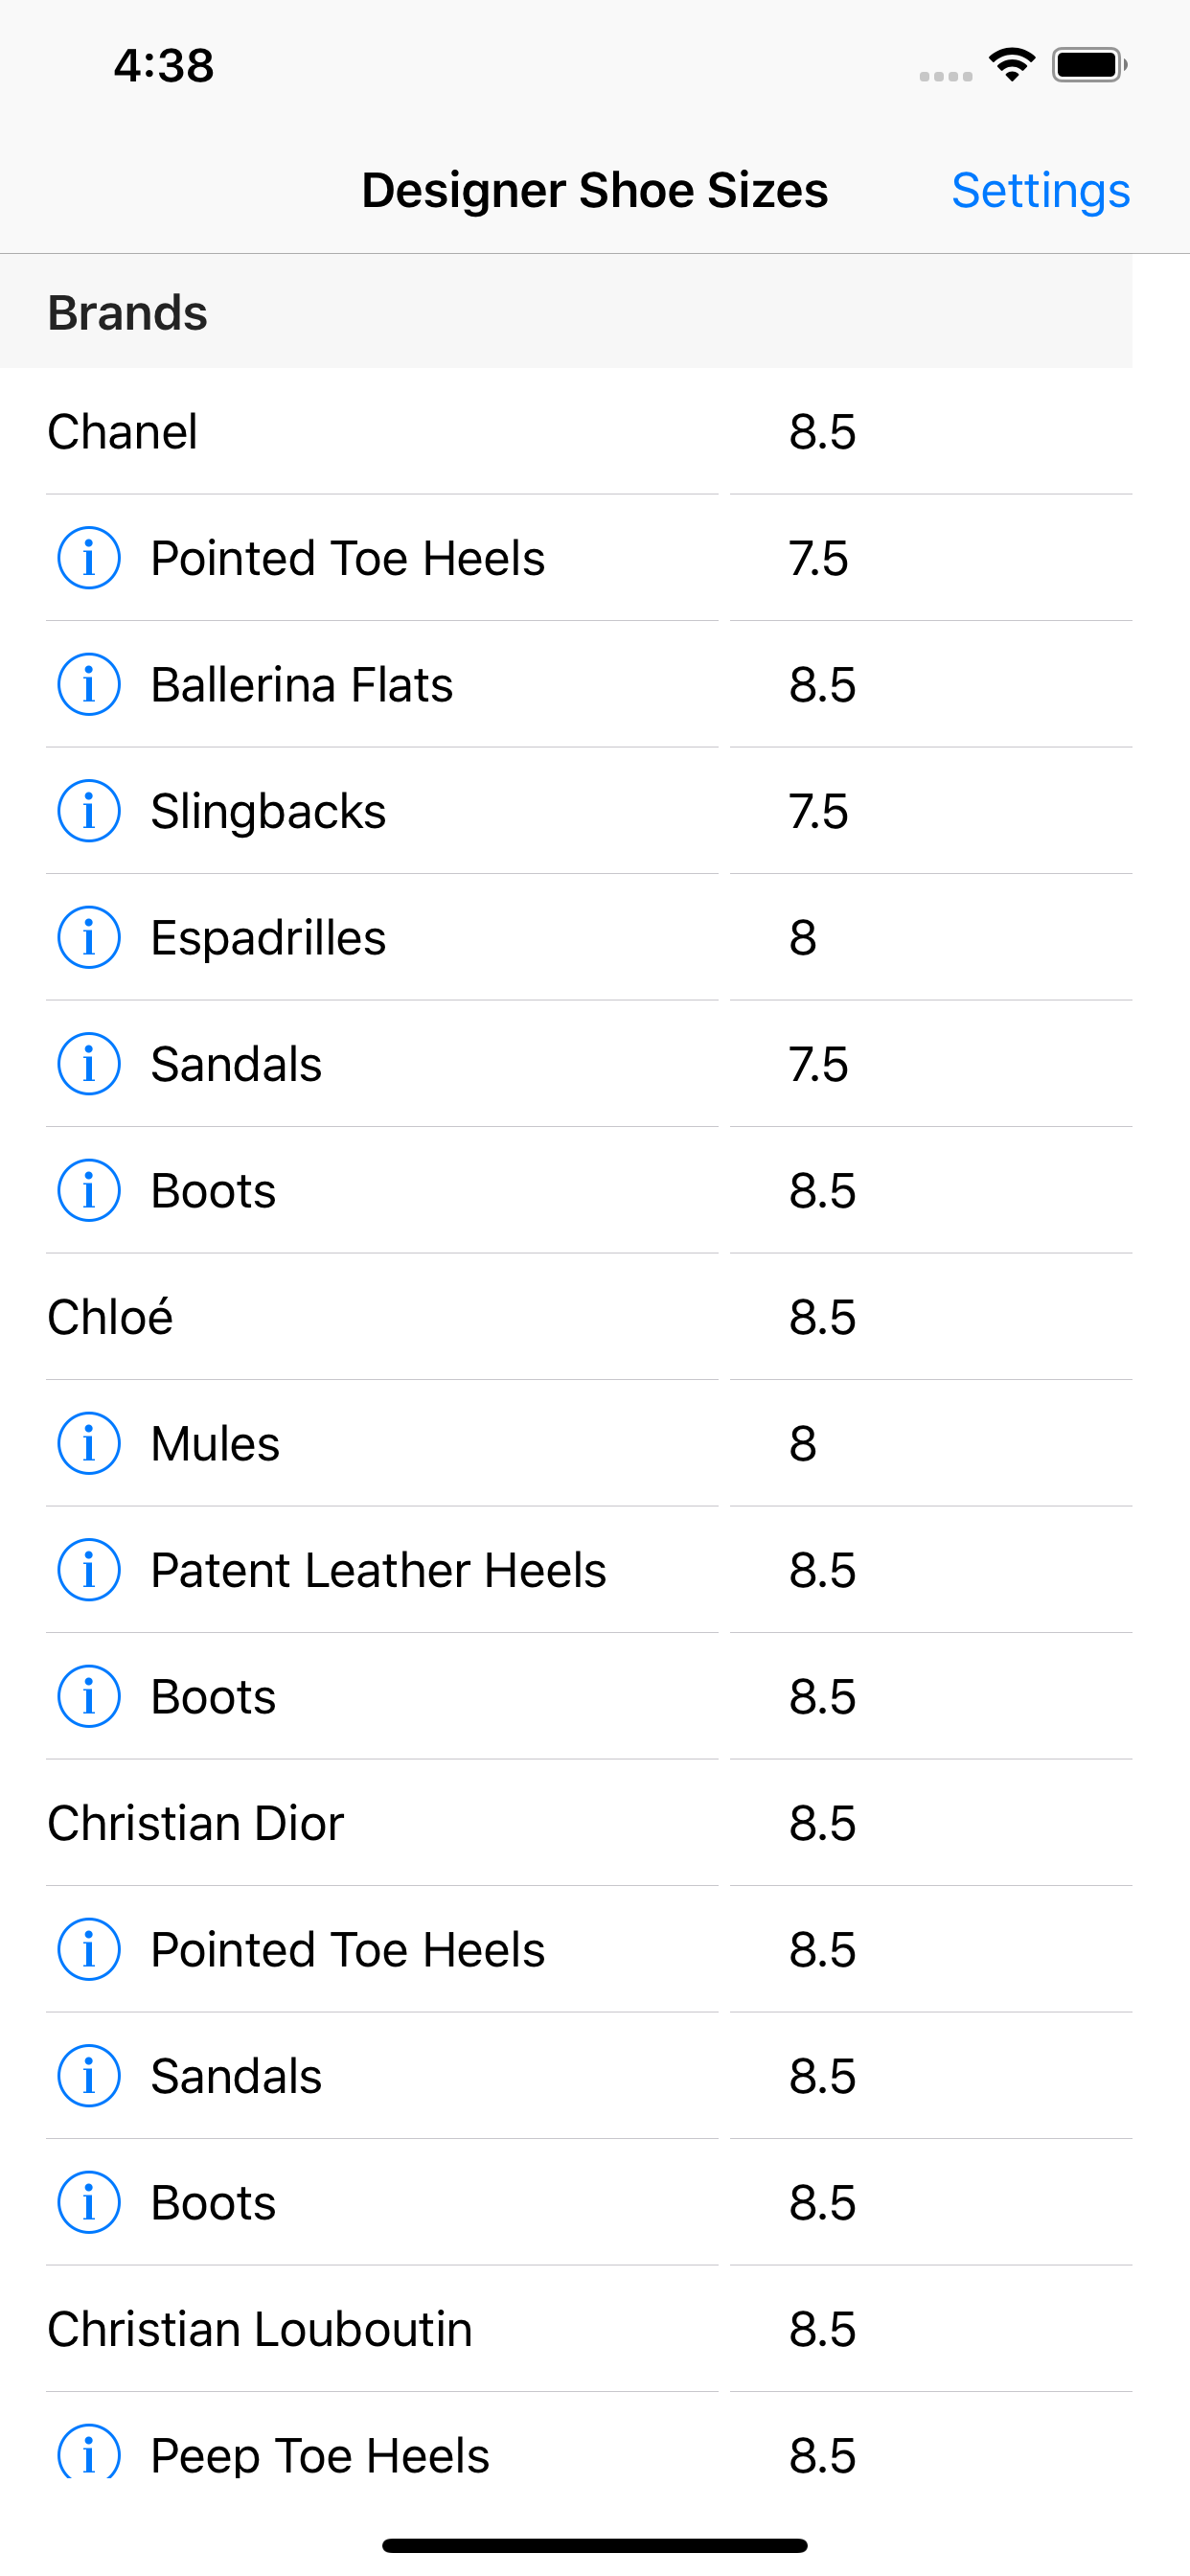
Task: Tap the Christian Dior brand row
Action: pyautogui.click(x=196, y=1823)
